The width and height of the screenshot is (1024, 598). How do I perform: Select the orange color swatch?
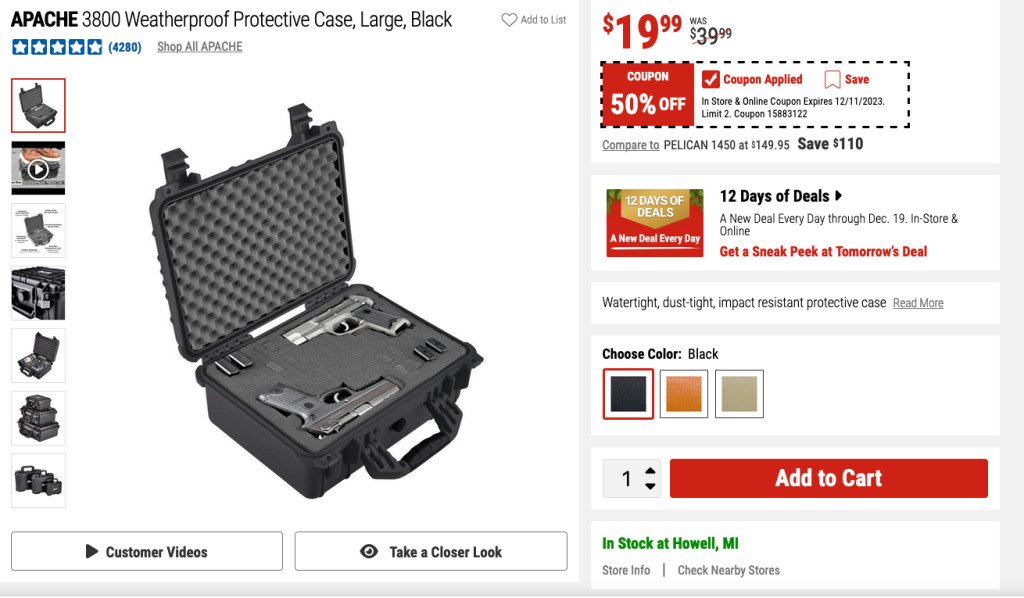point(684,394)
